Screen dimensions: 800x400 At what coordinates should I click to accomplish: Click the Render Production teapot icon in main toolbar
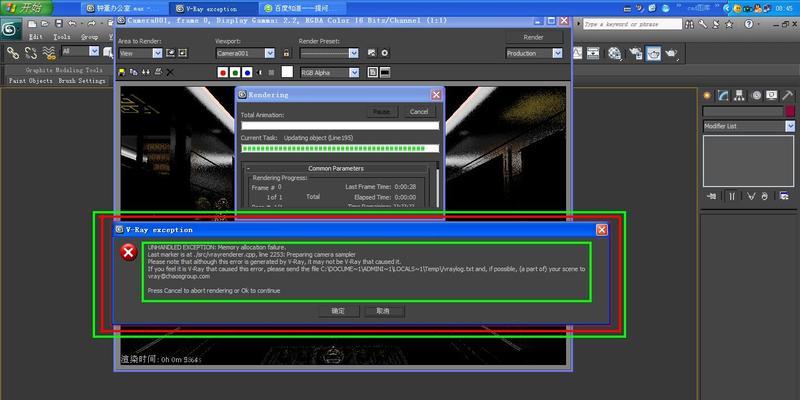pyautogui.click(x=672, y=53)
